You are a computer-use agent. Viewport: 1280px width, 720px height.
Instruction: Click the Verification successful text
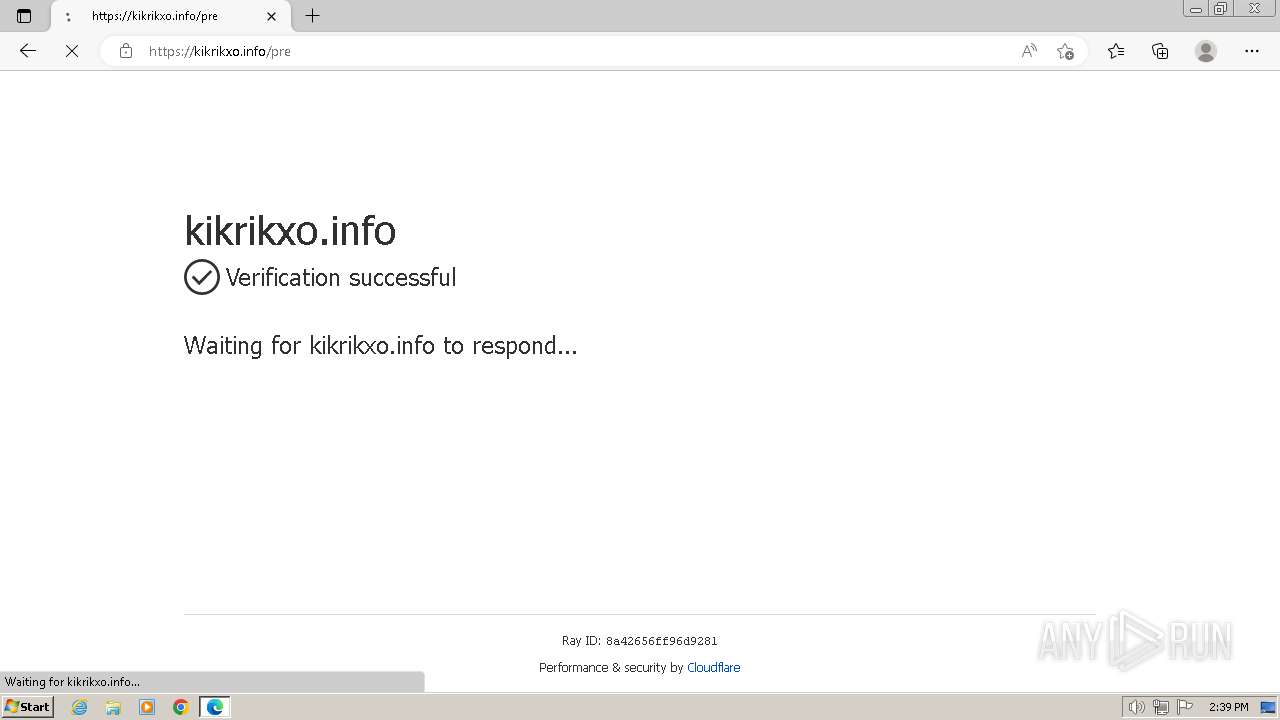(x=341, y=277)
